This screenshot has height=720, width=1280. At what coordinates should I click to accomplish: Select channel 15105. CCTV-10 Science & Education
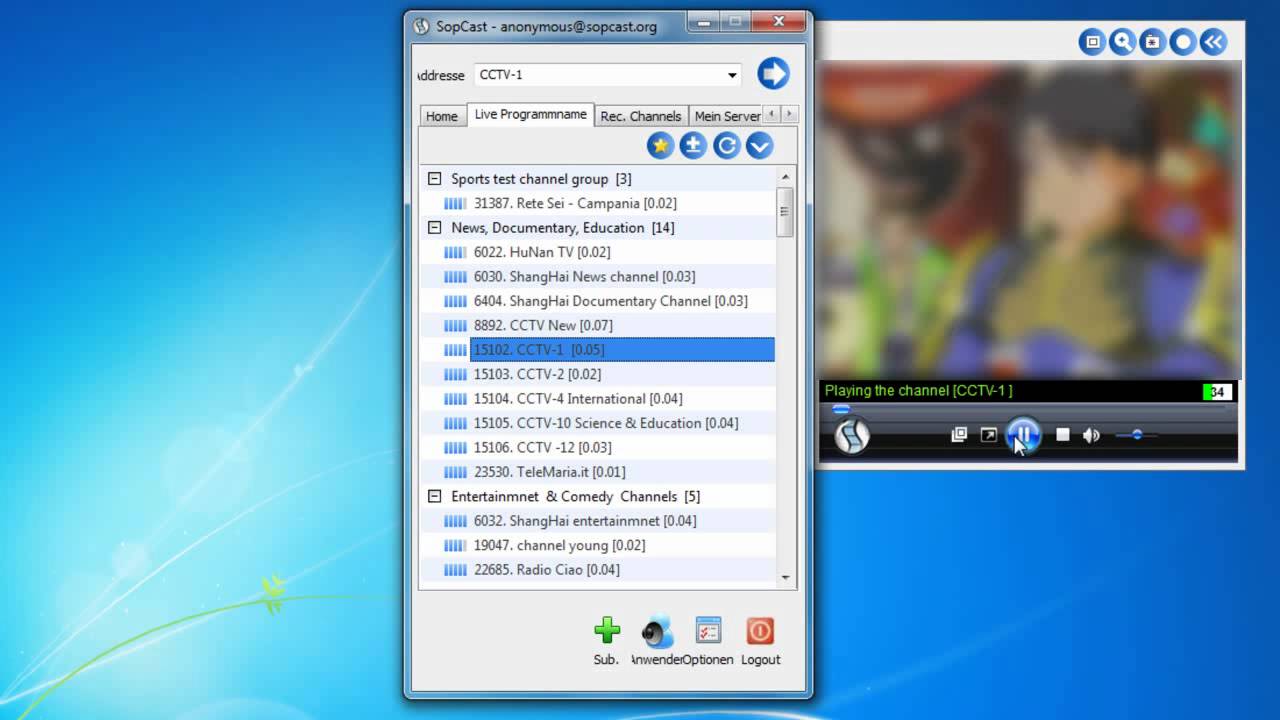(606, 423)
